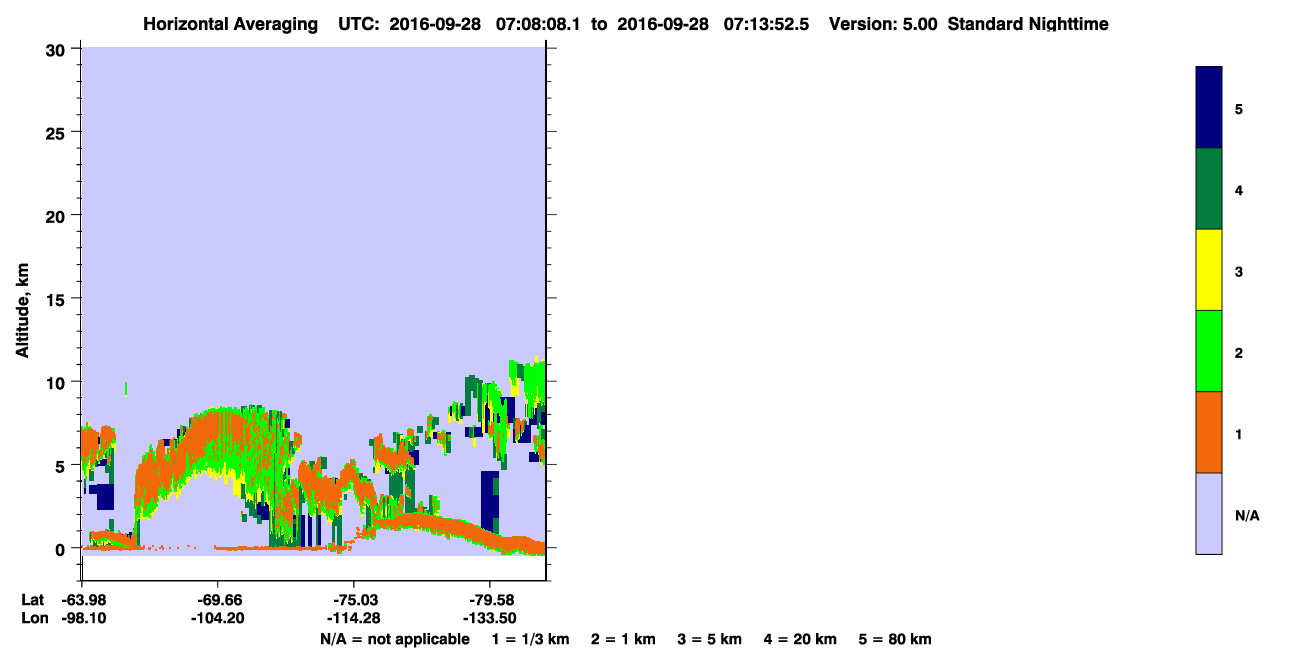
Task: Click the legend text '4 = 20 km'
Action: point(801,639)
